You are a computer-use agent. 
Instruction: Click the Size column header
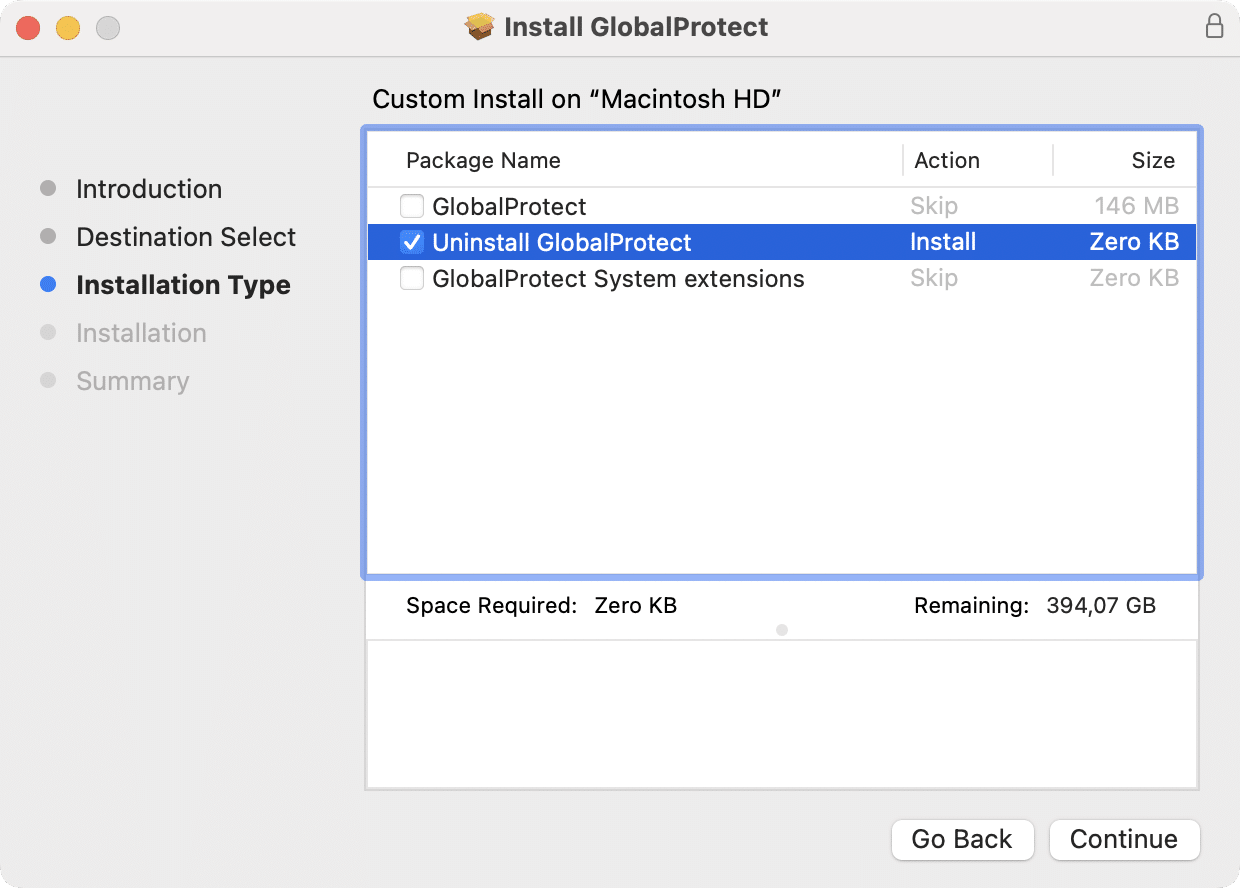[1152, 160]
